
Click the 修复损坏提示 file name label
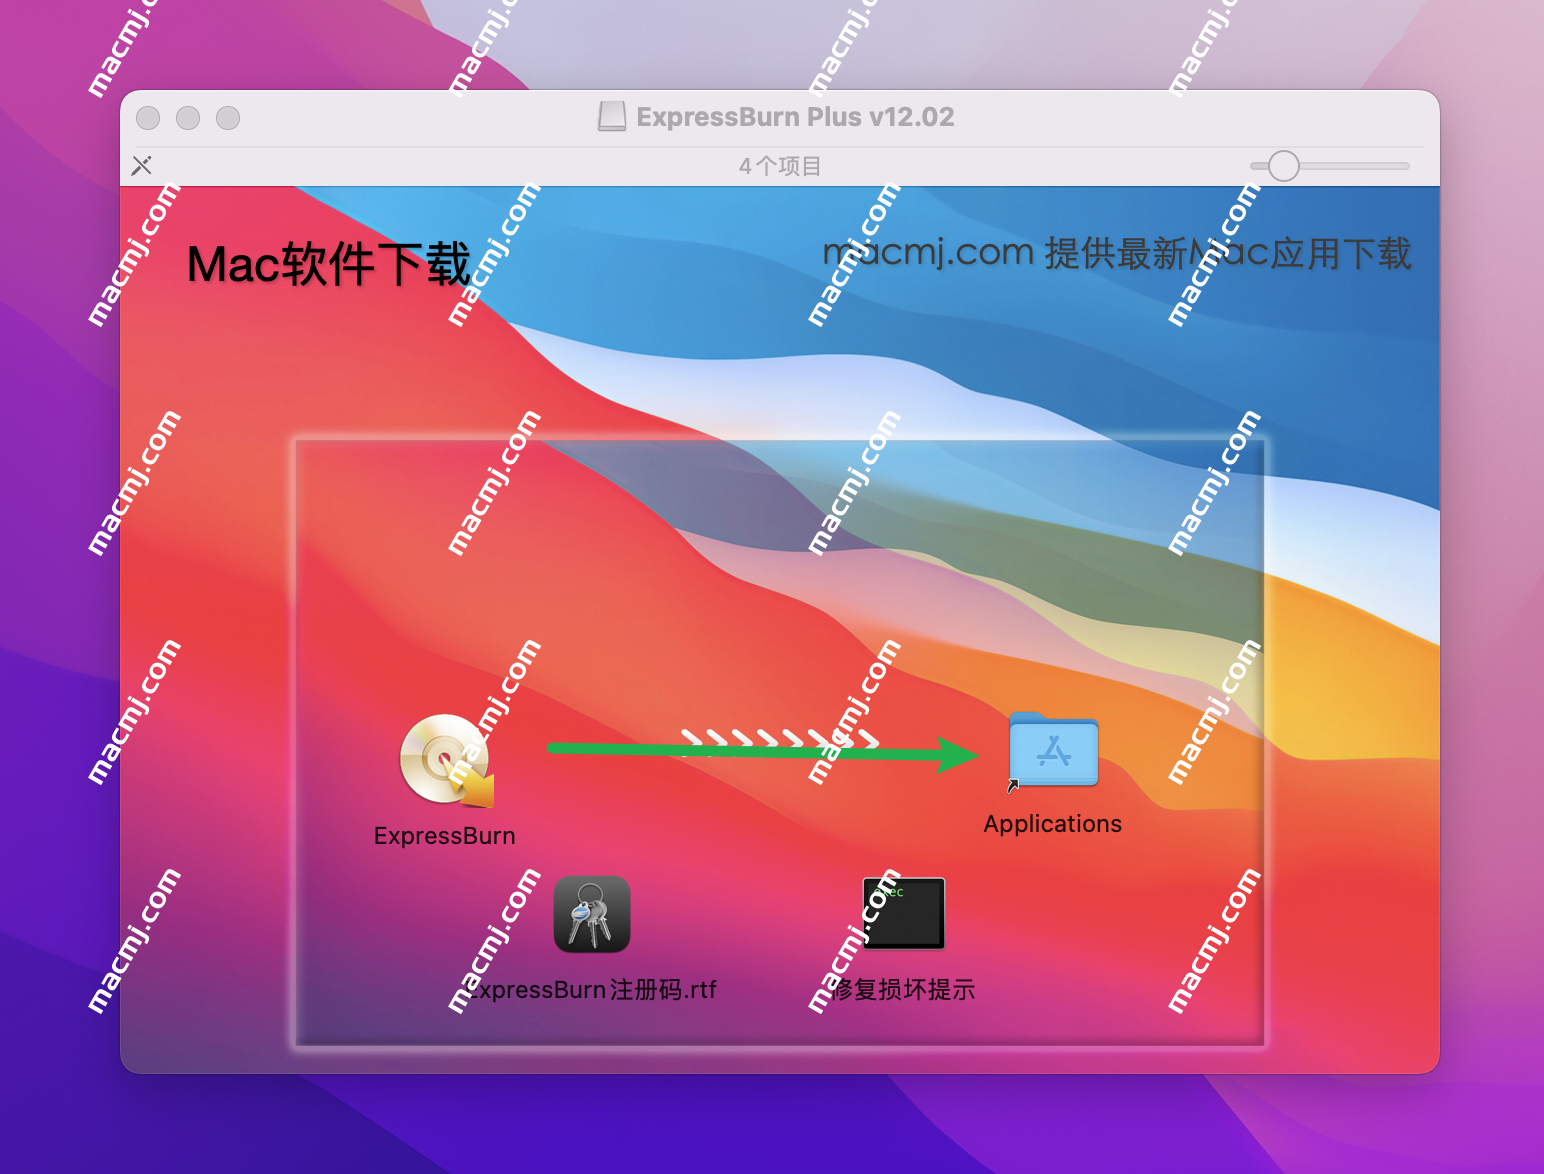coord(904,990)
